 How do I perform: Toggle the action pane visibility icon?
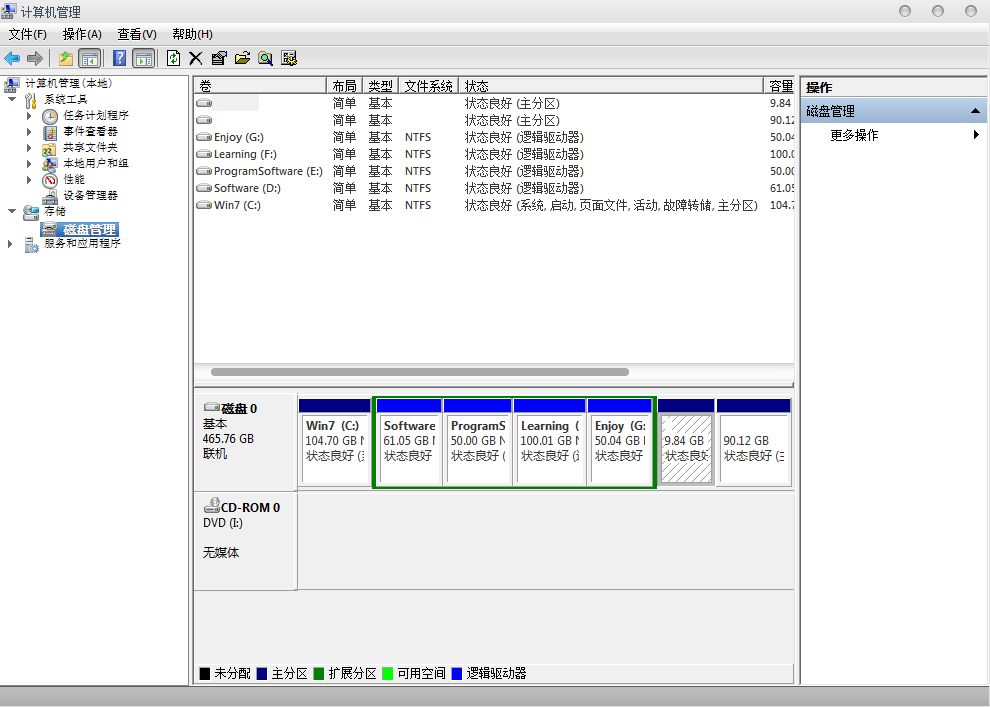(x=142, y=58)
